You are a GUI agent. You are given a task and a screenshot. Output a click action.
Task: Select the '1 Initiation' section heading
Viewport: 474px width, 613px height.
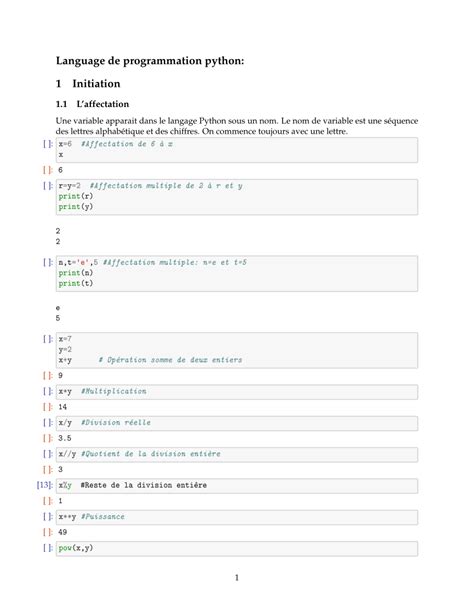coord(88,84)
